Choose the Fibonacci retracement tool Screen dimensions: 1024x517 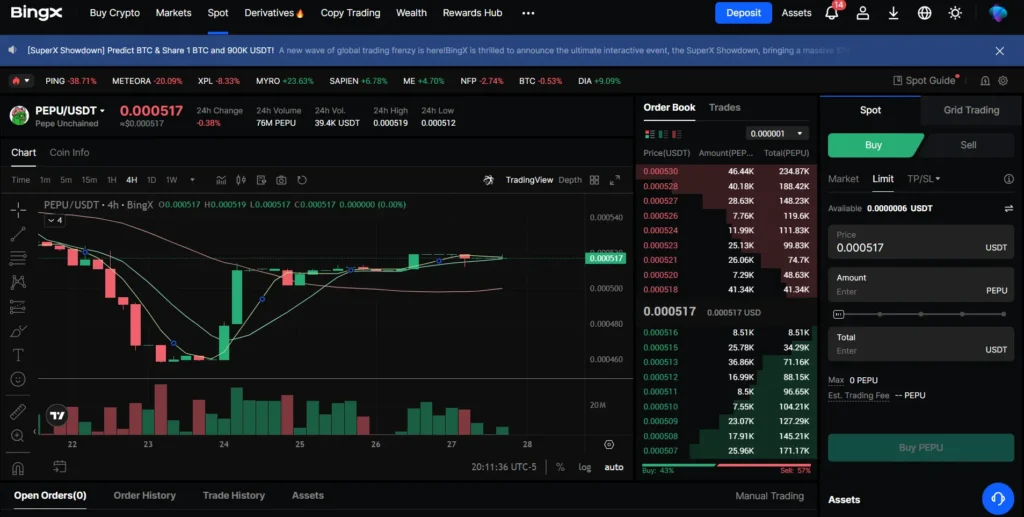click(x=18, y=258)
